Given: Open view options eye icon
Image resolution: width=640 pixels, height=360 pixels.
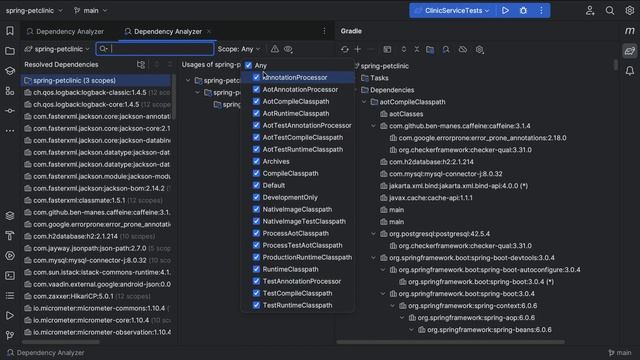Looking at the screenshot, I should tap(288, 49).
